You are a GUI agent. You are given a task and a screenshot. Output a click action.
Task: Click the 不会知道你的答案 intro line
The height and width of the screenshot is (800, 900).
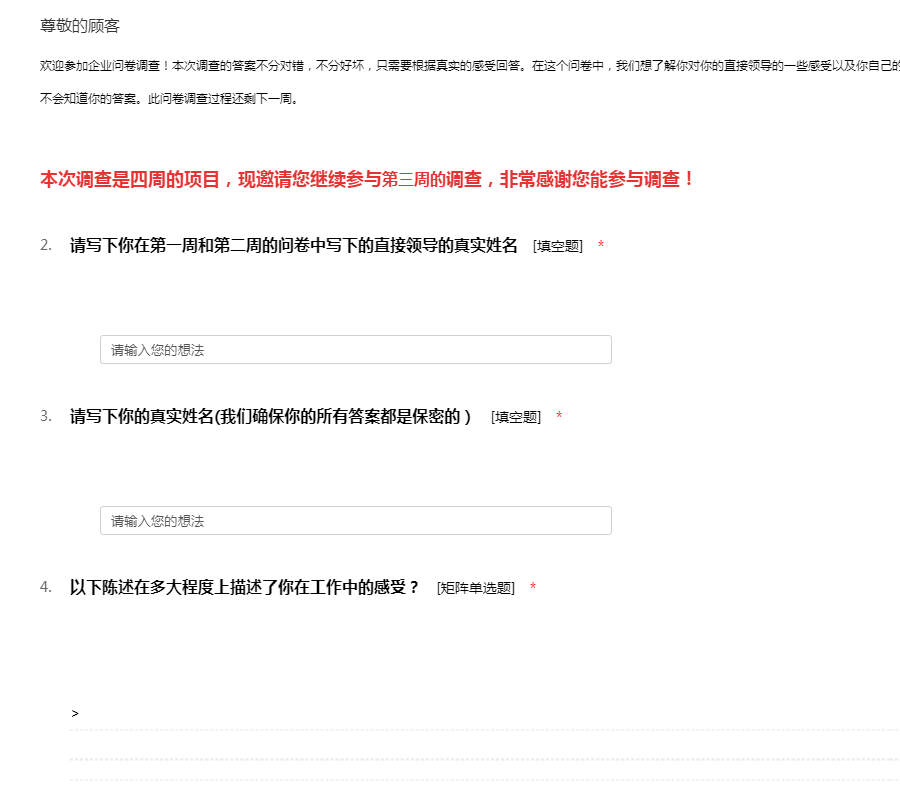click(x=169, y=99)
